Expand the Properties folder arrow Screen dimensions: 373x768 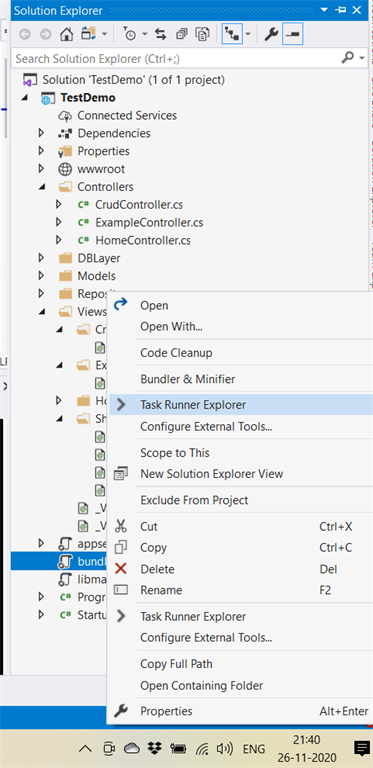[41, 151]
